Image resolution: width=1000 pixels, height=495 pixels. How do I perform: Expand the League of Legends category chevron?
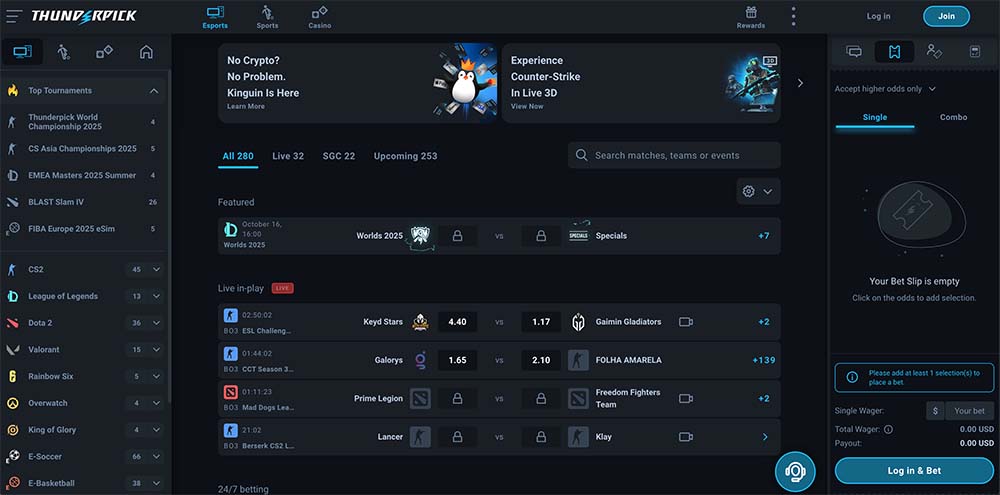156,297
